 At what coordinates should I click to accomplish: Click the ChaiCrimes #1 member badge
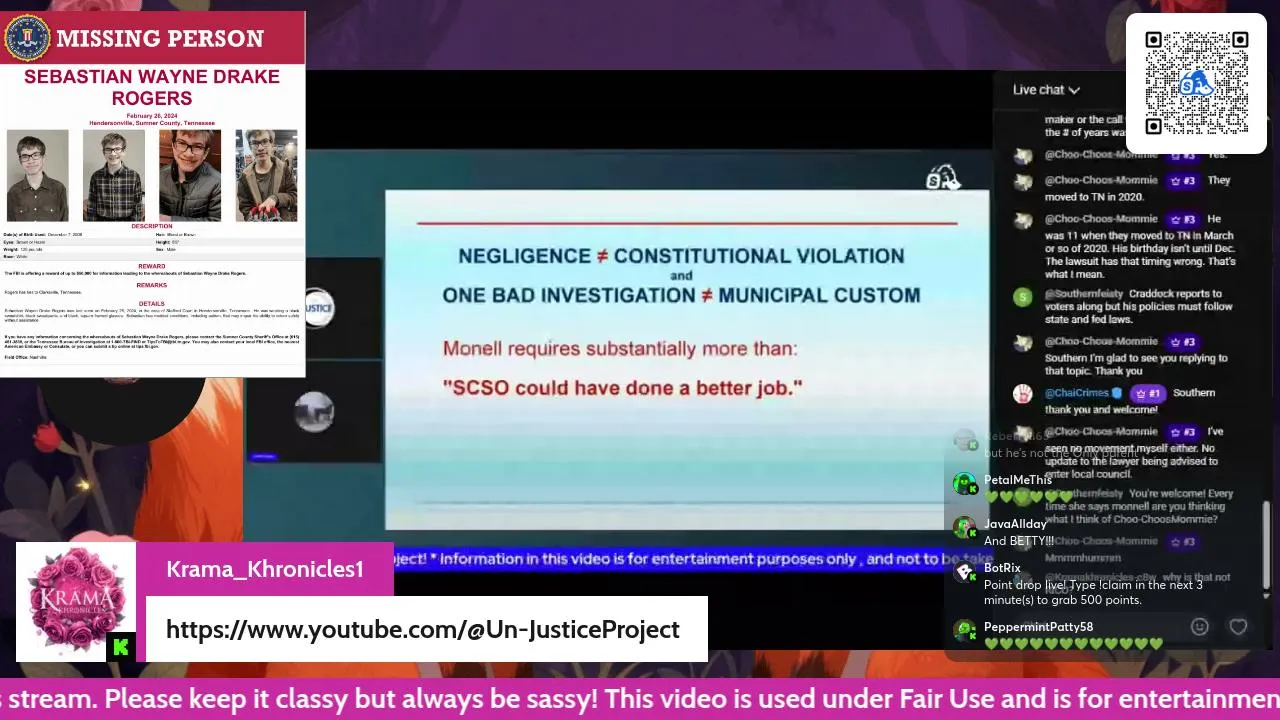(1146, 393)
